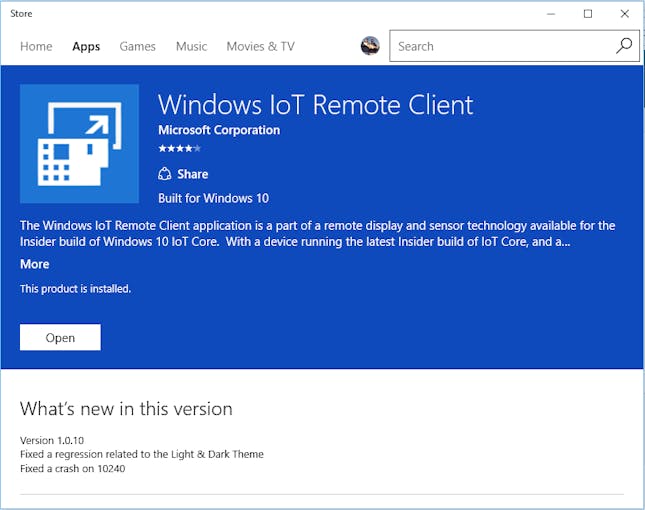Open the user account avatar
The image size is (645, 510).
point(370,46)
